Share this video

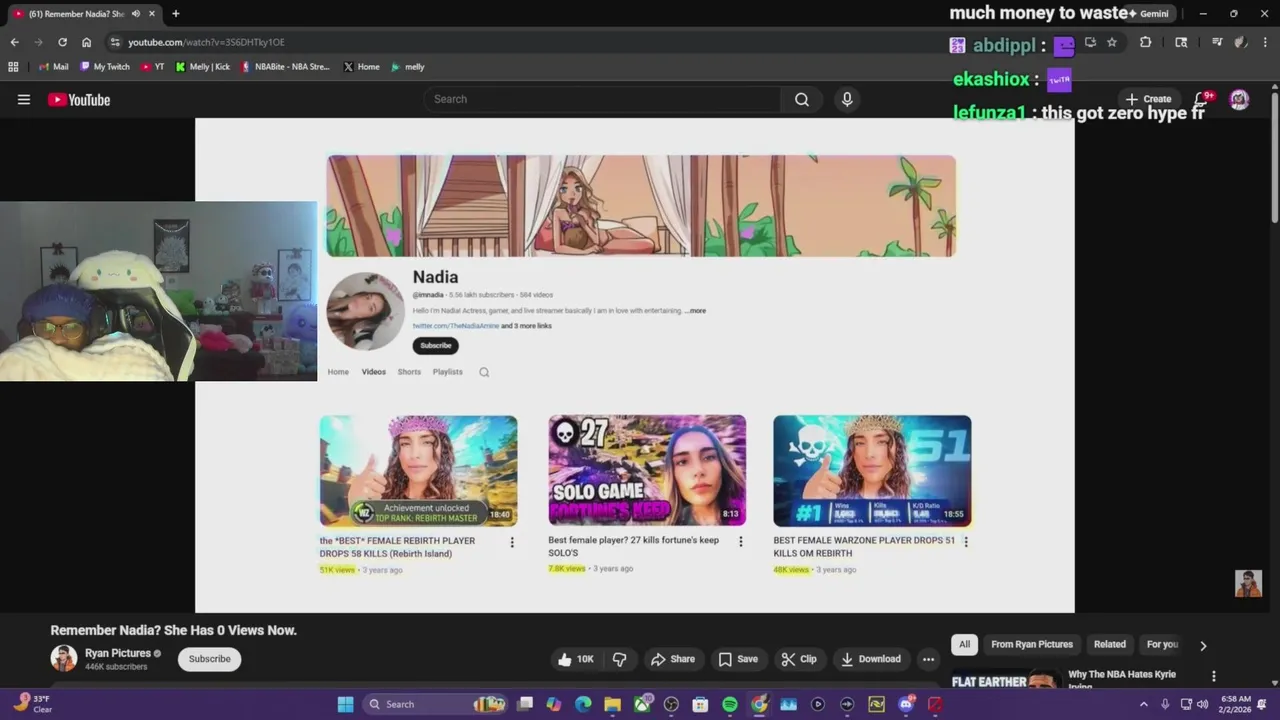pyautogui.click(x=673, y=659)
